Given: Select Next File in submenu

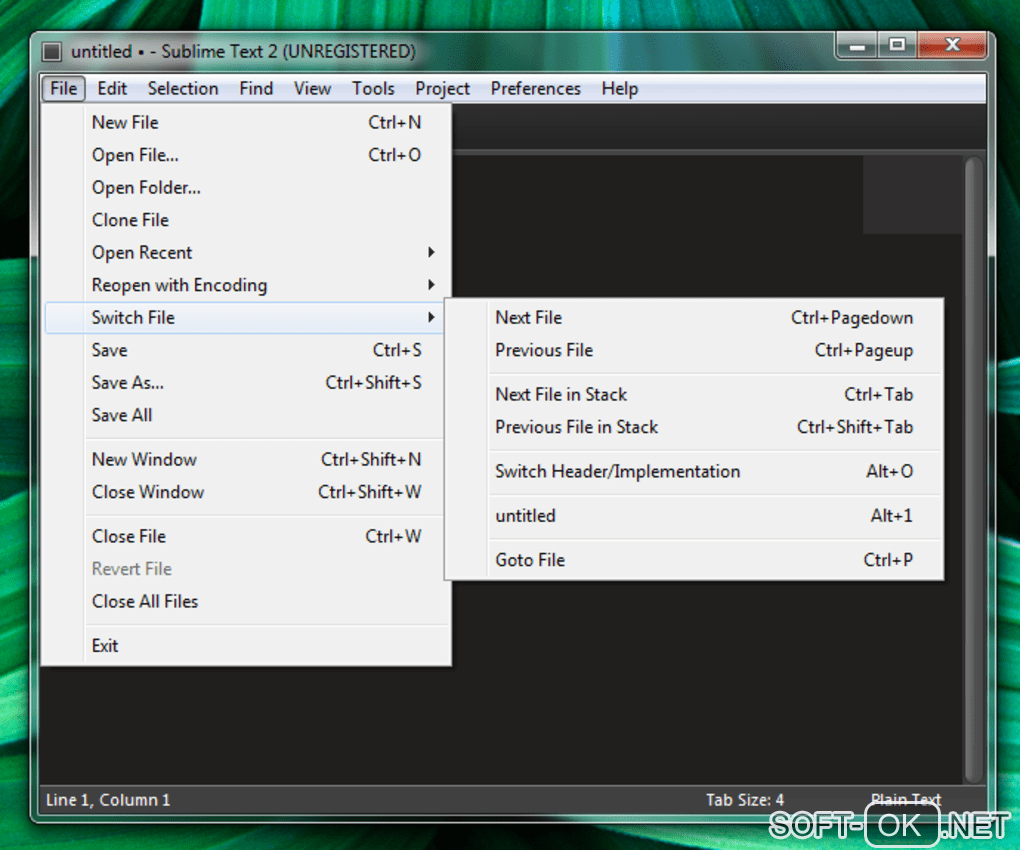Looking at the screenshot, I should click(694, 317).
